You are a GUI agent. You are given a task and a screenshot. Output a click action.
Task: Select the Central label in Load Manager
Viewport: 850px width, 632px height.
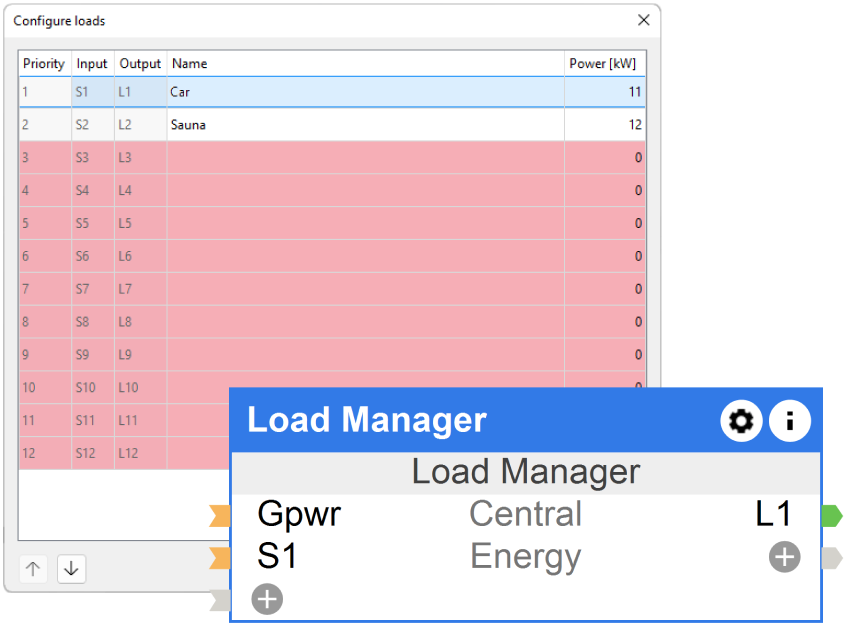(x=525, y=515)
